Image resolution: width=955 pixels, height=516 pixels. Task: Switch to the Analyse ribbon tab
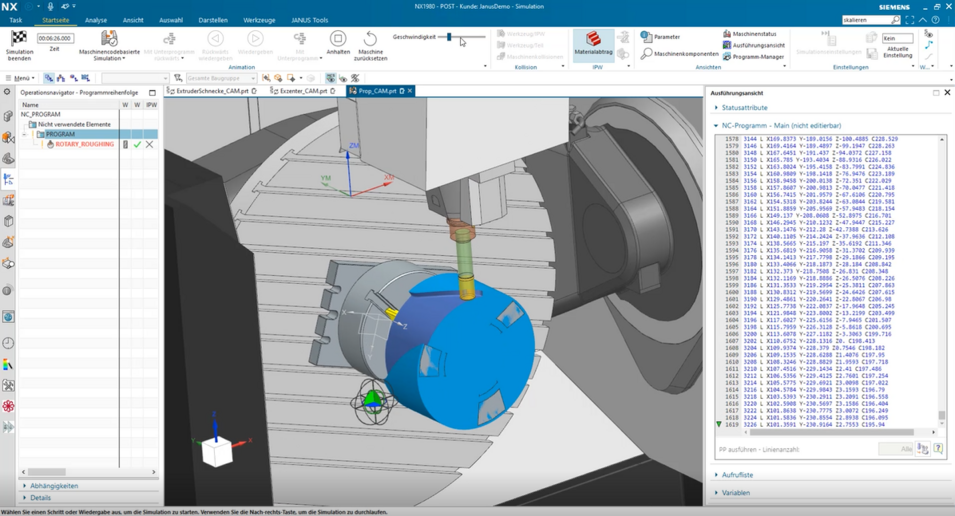[x=96, y=20]
